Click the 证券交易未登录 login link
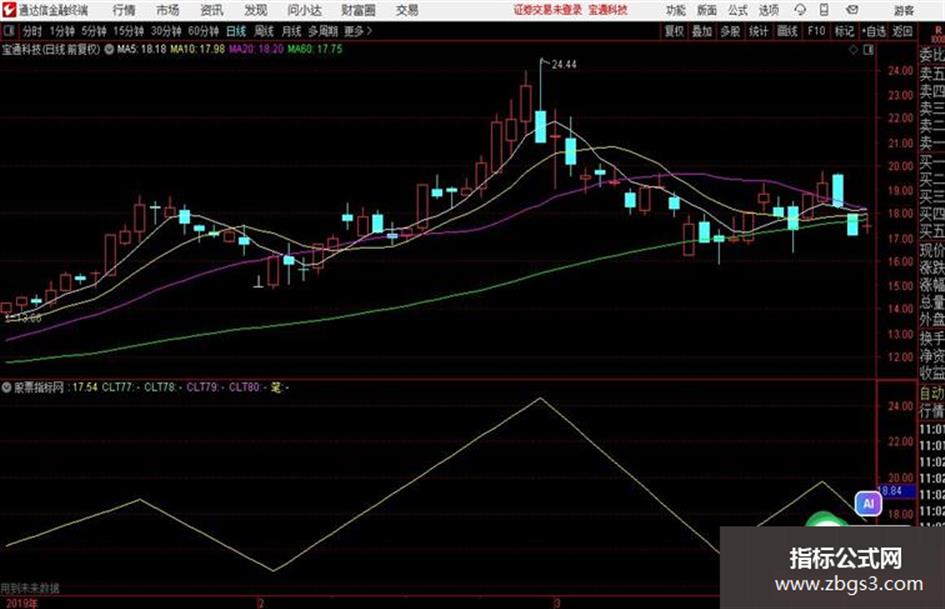The width and height of the screenshot is (945, 609). [x=548, y=10]
